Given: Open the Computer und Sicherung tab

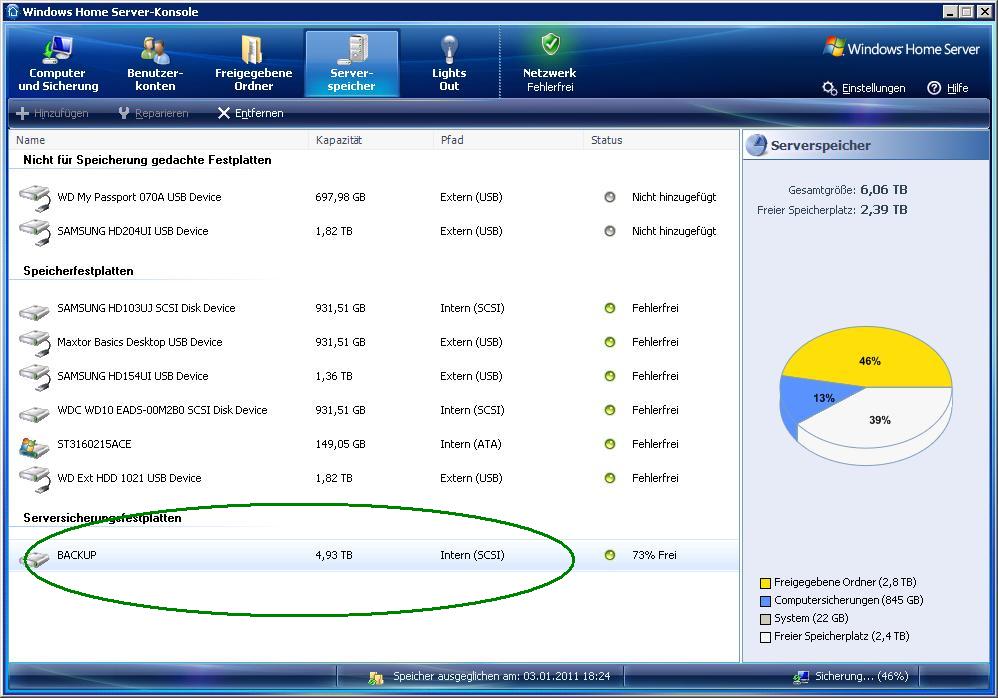Looking at the screenshot, I should coord(58,64).
